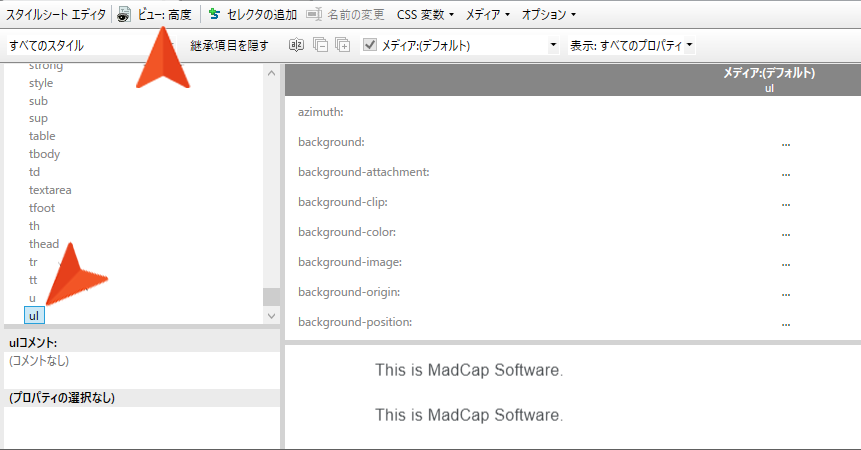Select the thead selector in the list

[x=44, y=244]
